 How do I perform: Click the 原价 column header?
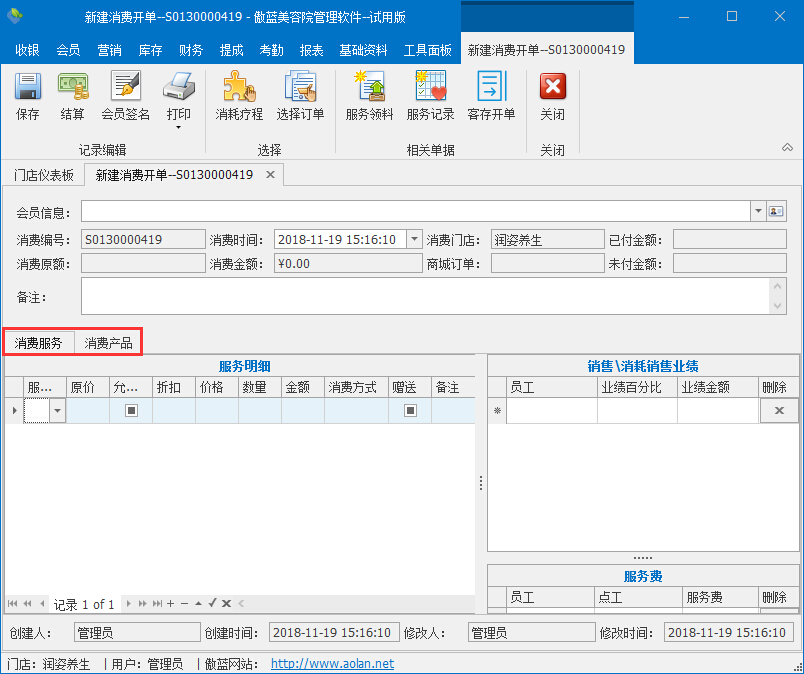click(x=88, y=387)
